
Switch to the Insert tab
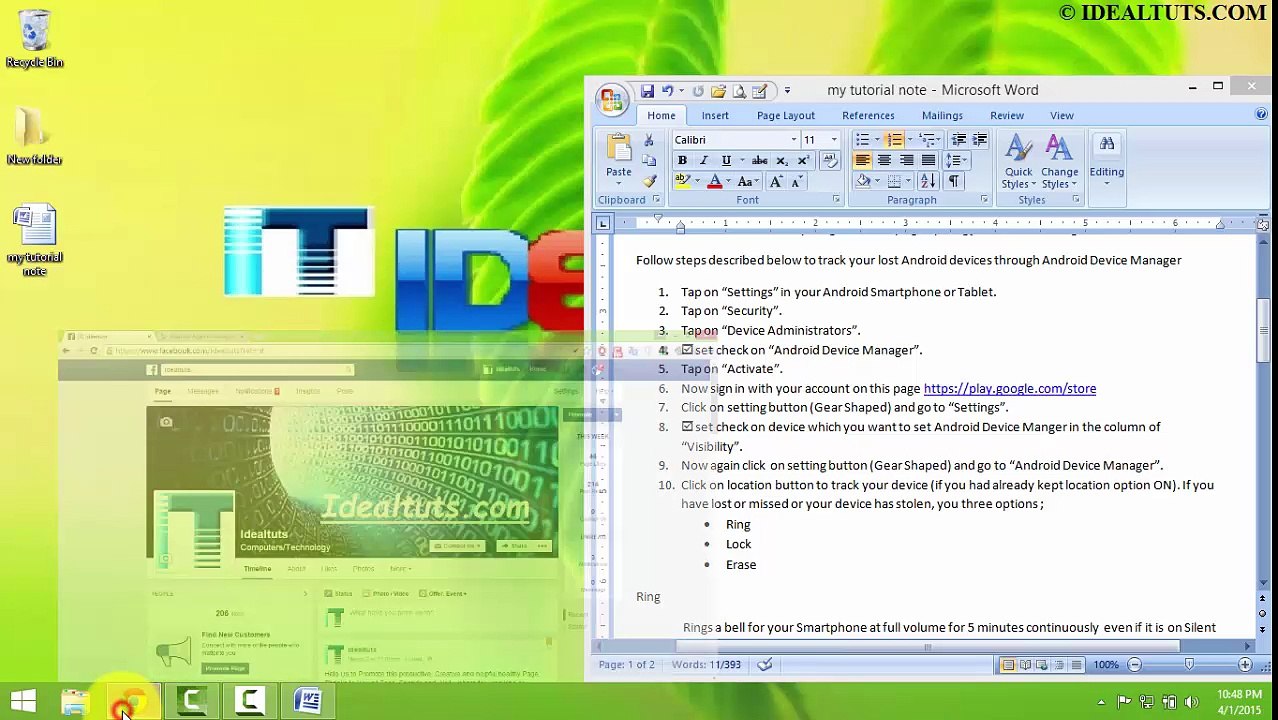pos(715,116)
